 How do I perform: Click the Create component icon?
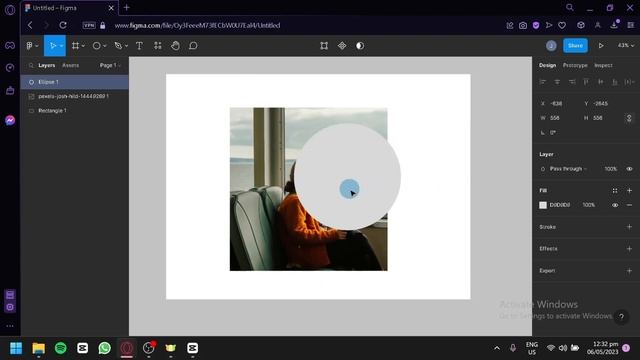tap(342, 46)
